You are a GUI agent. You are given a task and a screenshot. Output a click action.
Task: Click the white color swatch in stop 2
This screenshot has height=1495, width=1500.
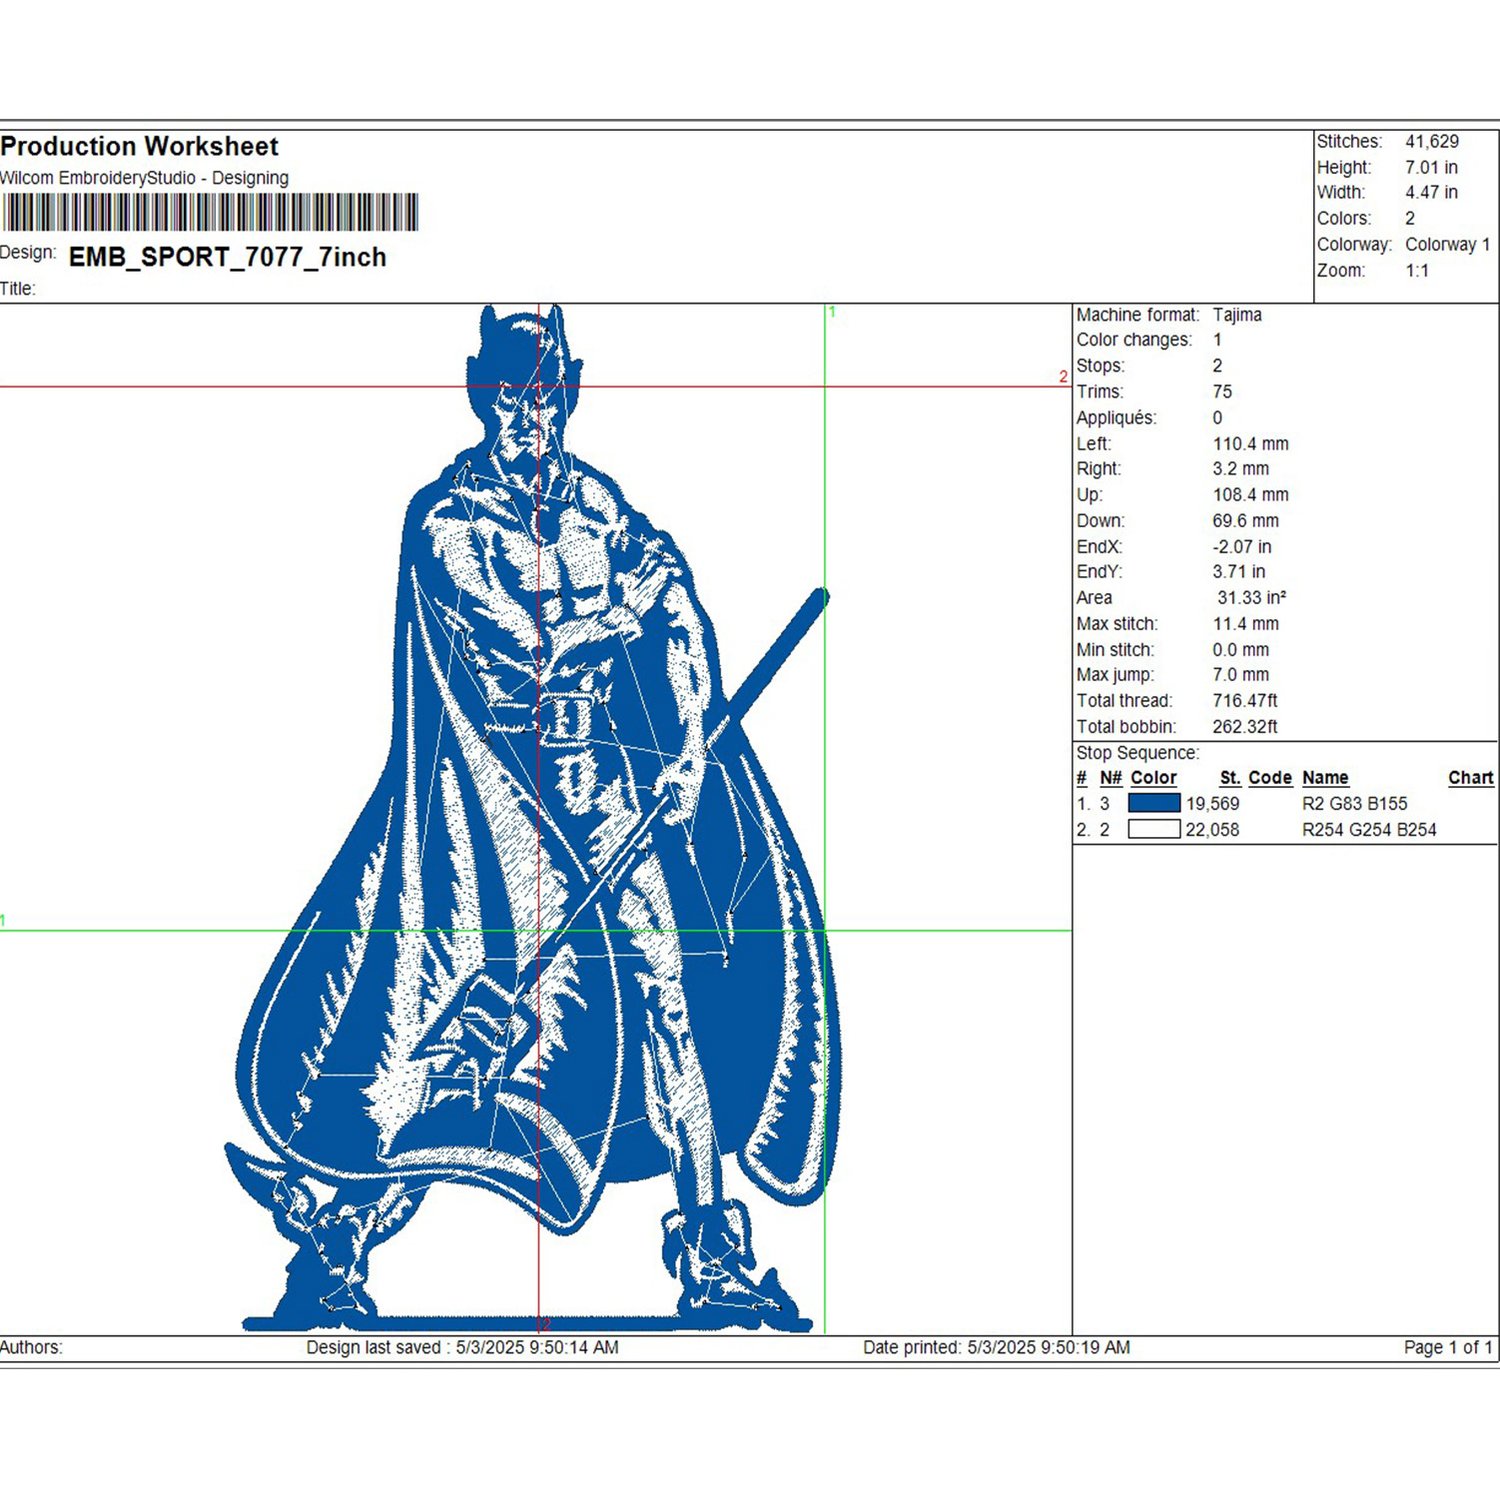pyautogui.click(x=1154, y=829)
